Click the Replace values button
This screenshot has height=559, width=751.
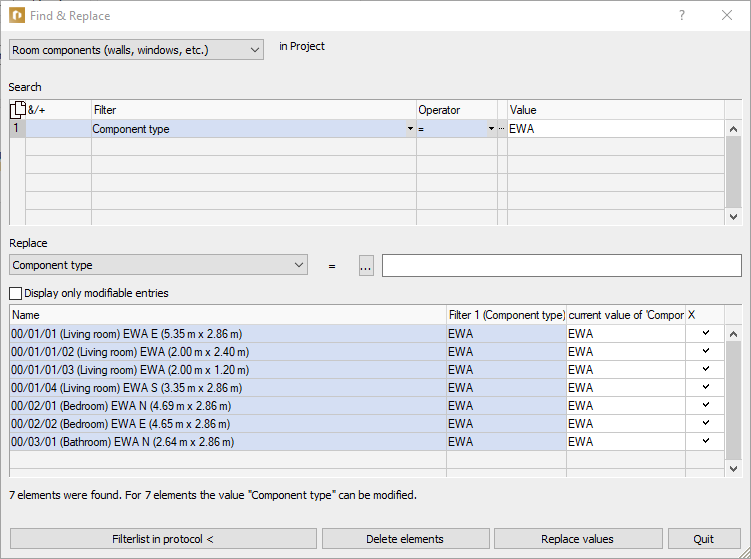point(578,539)
